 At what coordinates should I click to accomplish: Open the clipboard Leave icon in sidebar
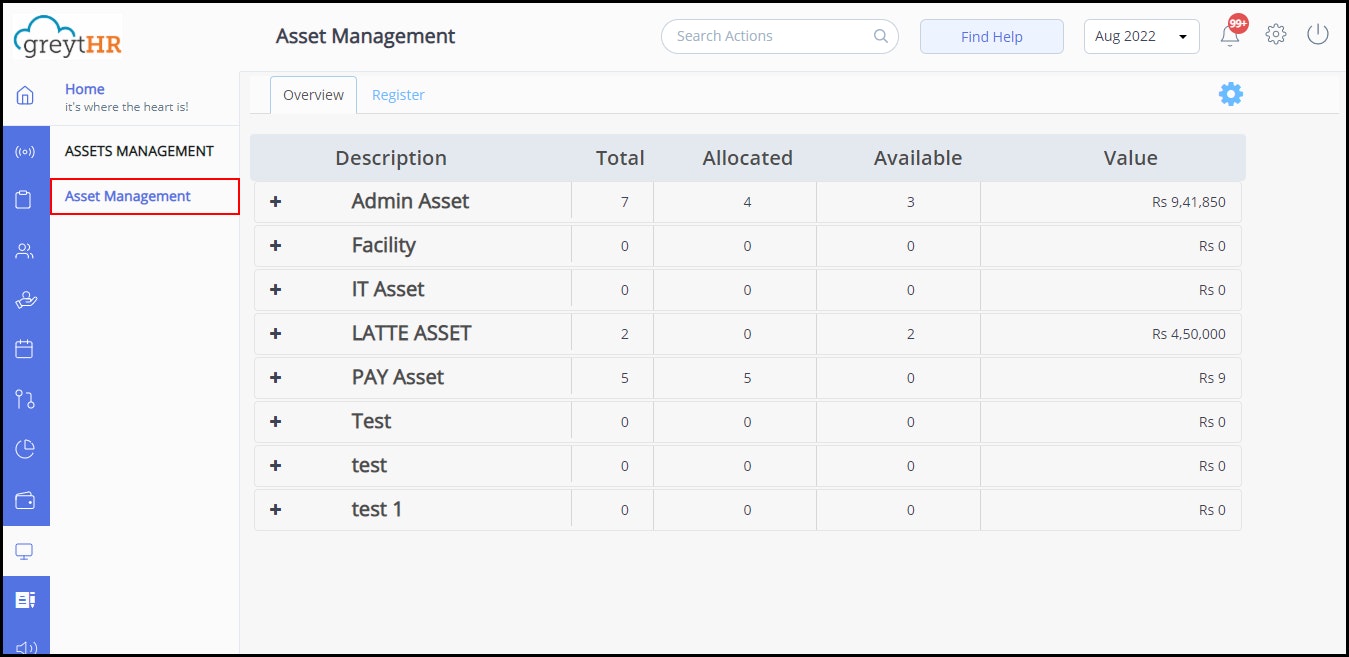coord(25,199)
